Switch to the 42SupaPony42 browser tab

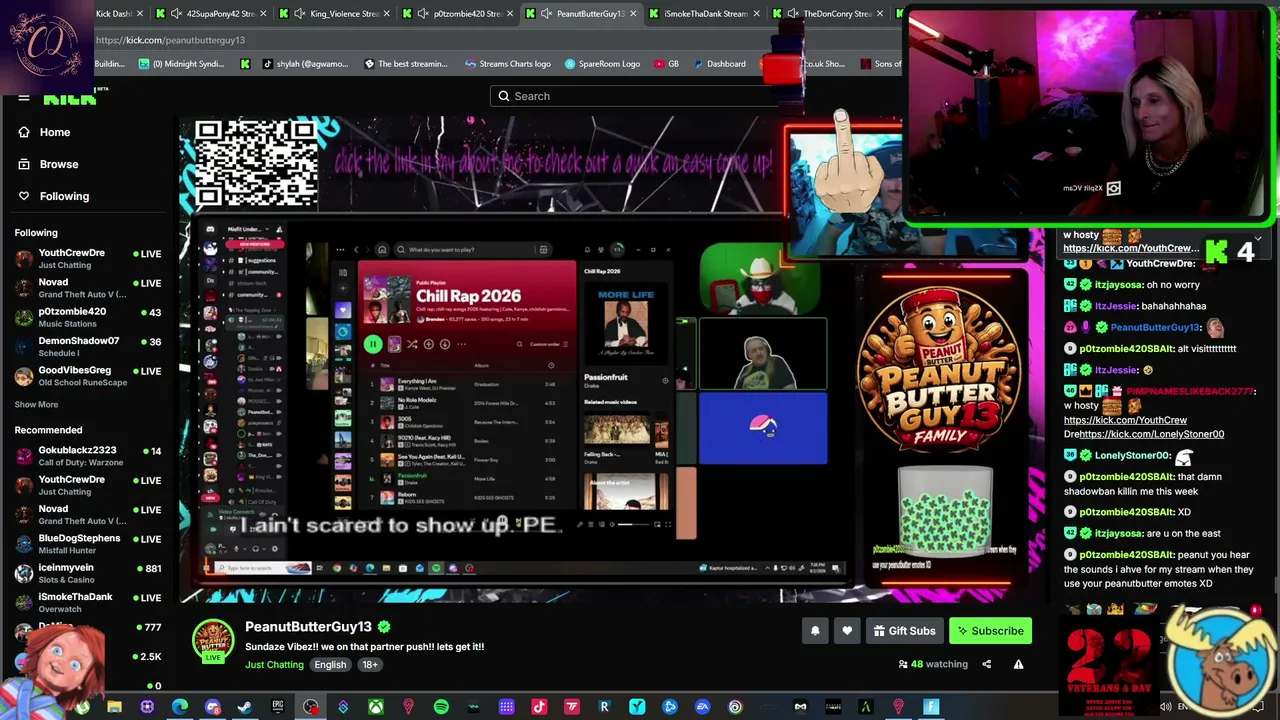pos(213,14)
